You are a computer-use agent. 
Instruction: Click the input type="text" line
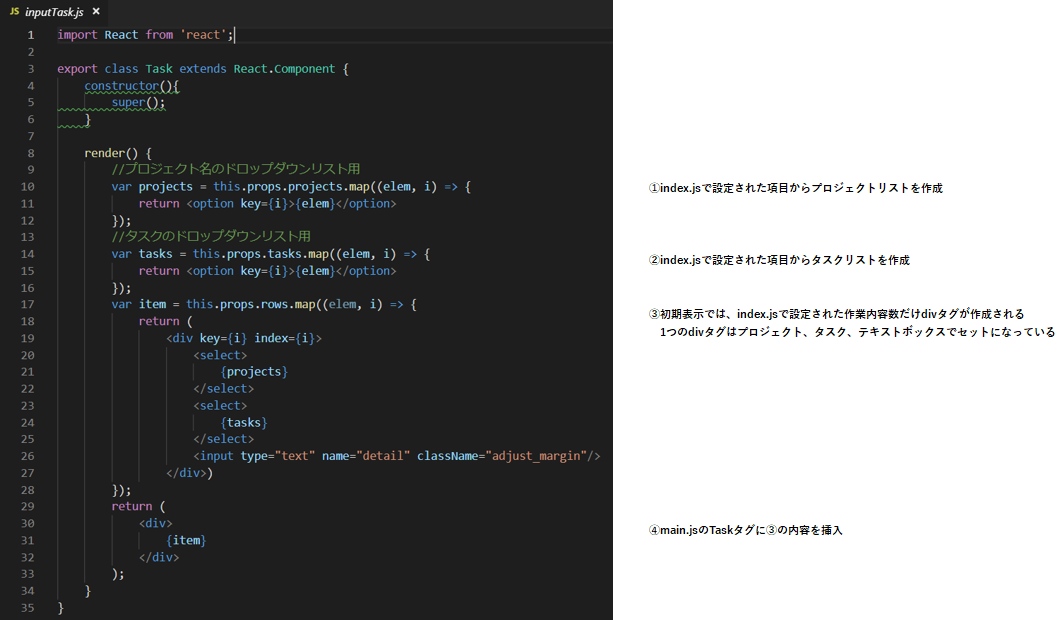397,456
